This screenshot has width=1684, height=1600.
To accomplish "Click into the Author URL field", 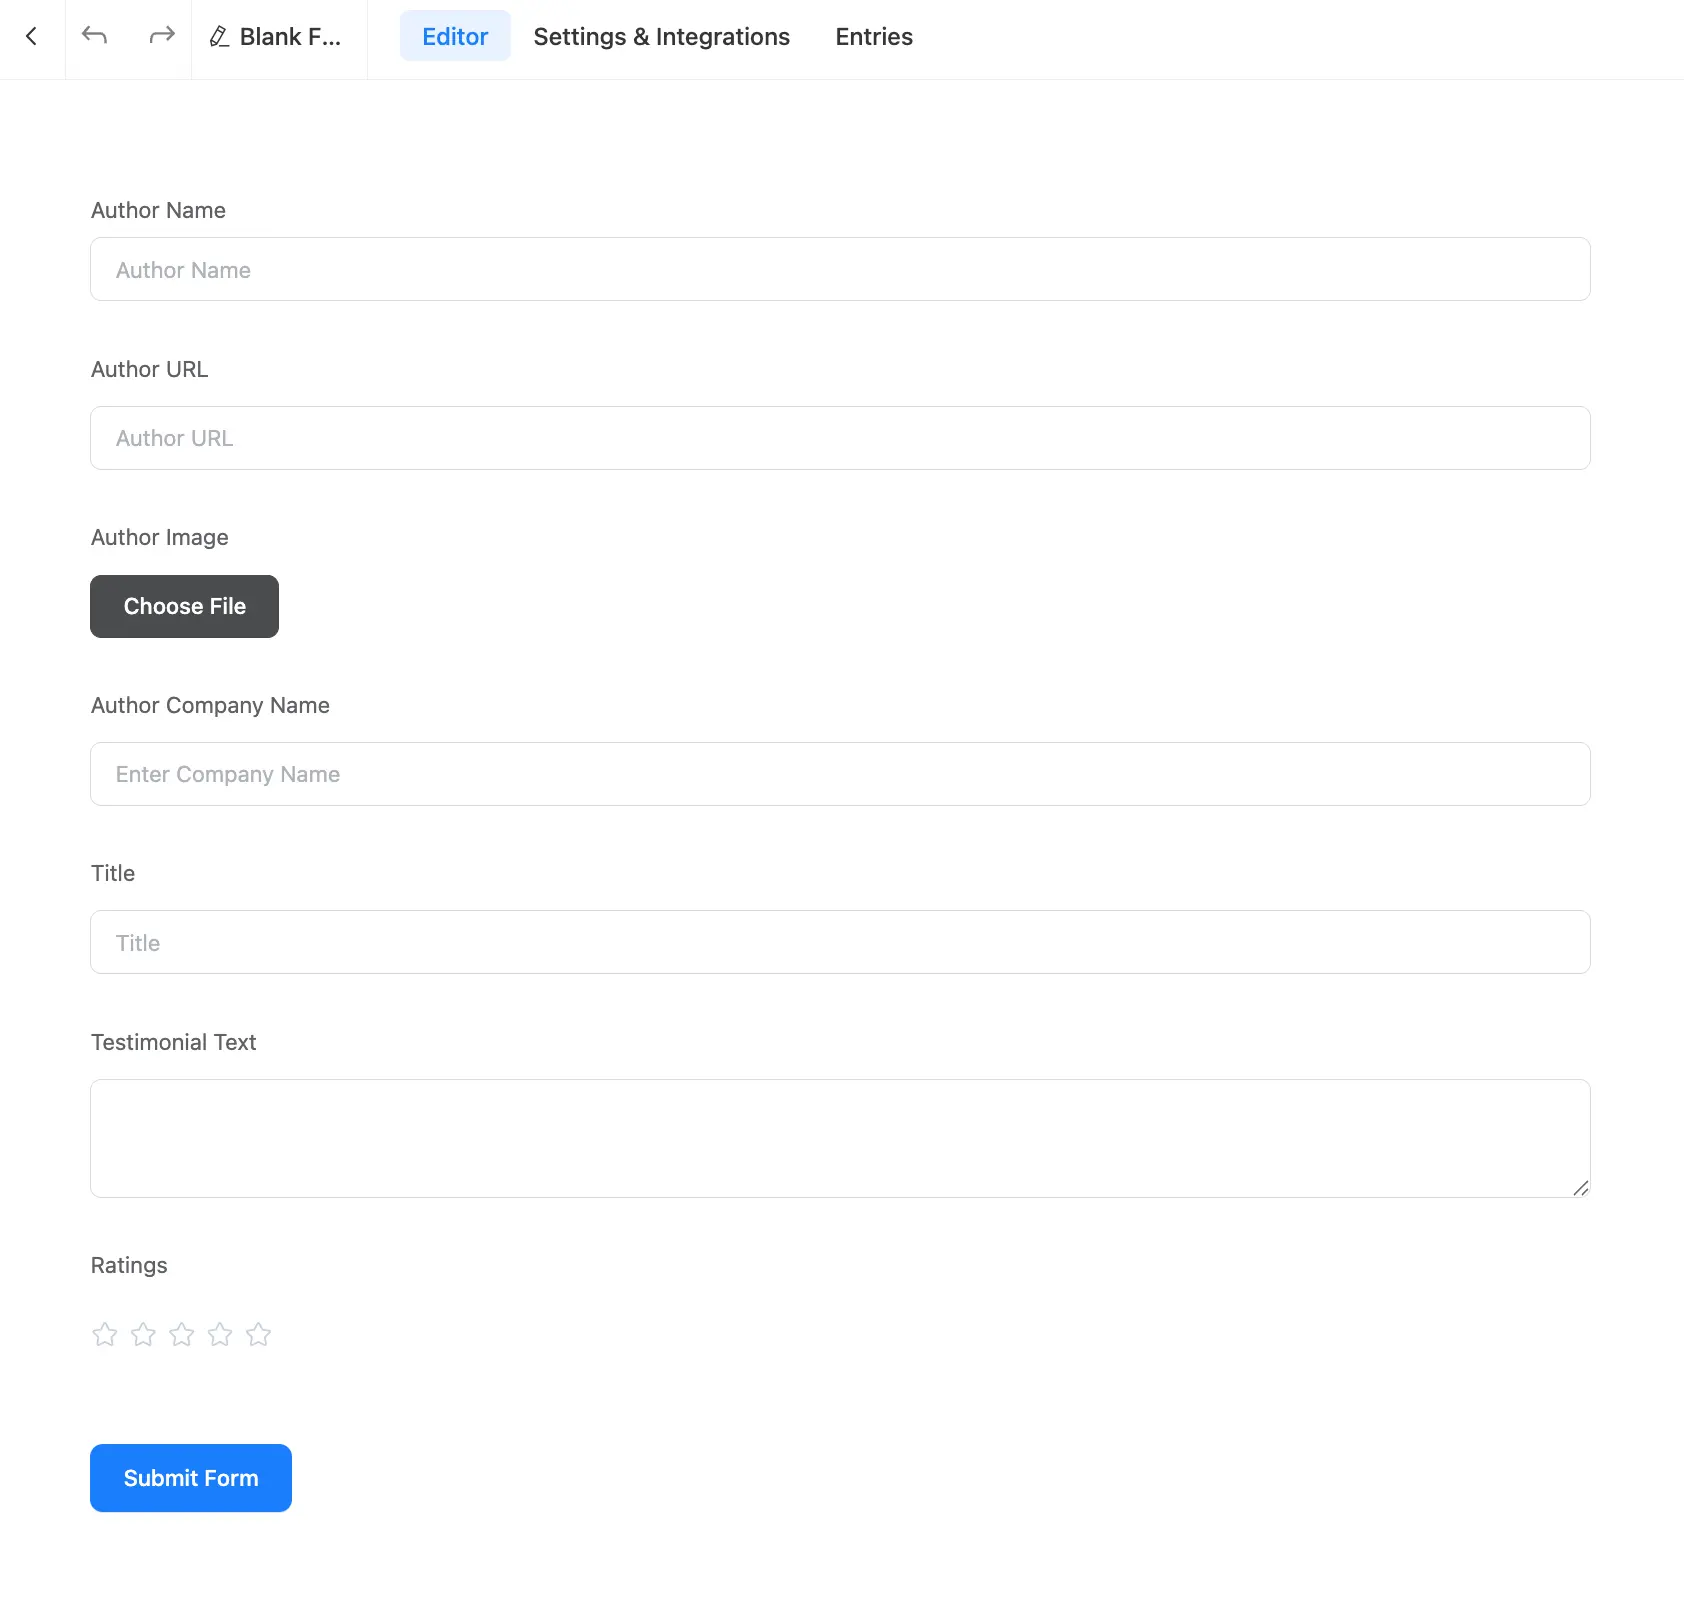I will 840,438.
